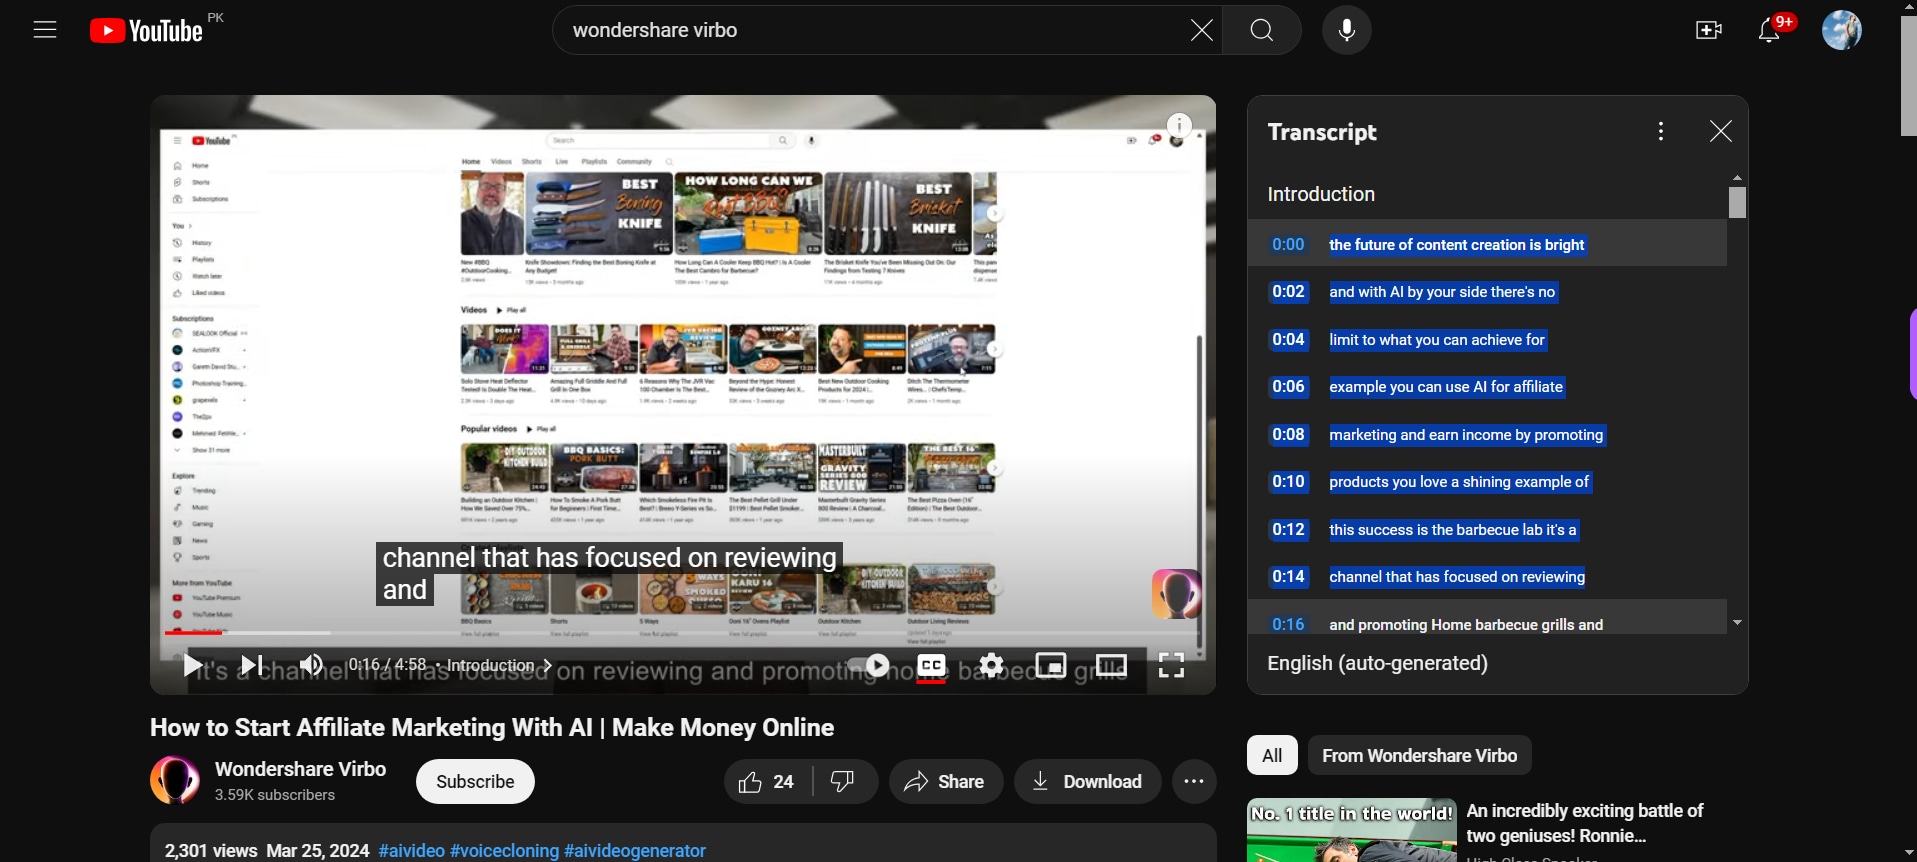The height and width of the screenshot is (862, 1917).
Task: Open Wondershare Virbo channel name link
Action: click(x=300, y=769)
